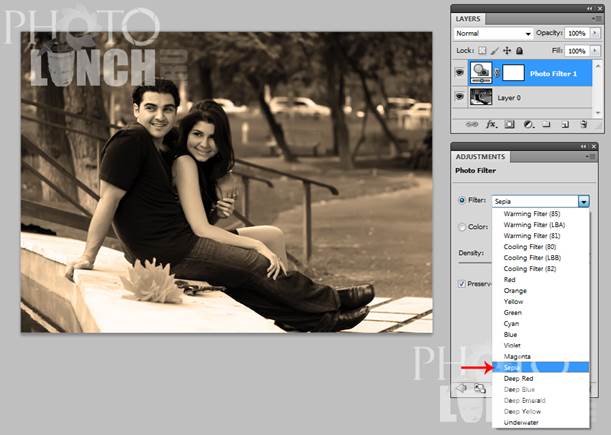Toggle lock all padlock icon
The height and width of the screenshot is (435, 611).
(519, 51)
